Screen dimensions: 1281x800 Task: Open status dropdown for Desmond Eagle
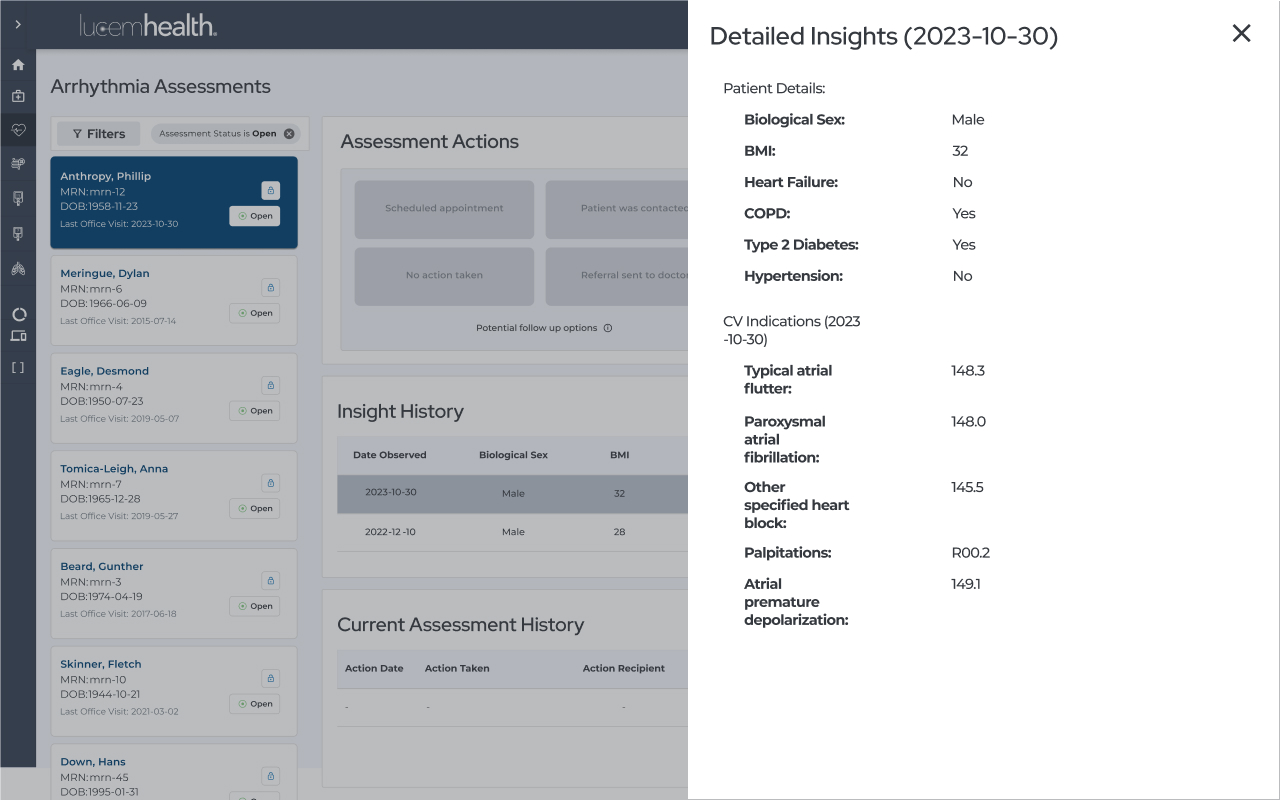tap(254, 411)
